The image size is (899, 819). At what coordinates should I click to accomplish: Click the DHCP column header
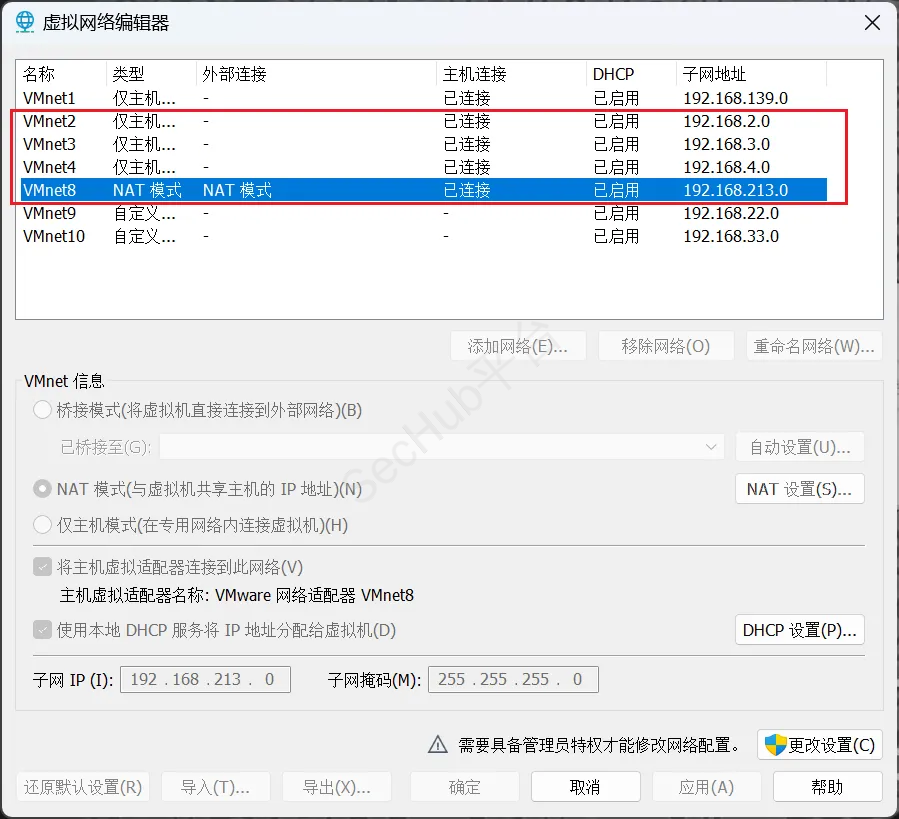tap(631, 74)
